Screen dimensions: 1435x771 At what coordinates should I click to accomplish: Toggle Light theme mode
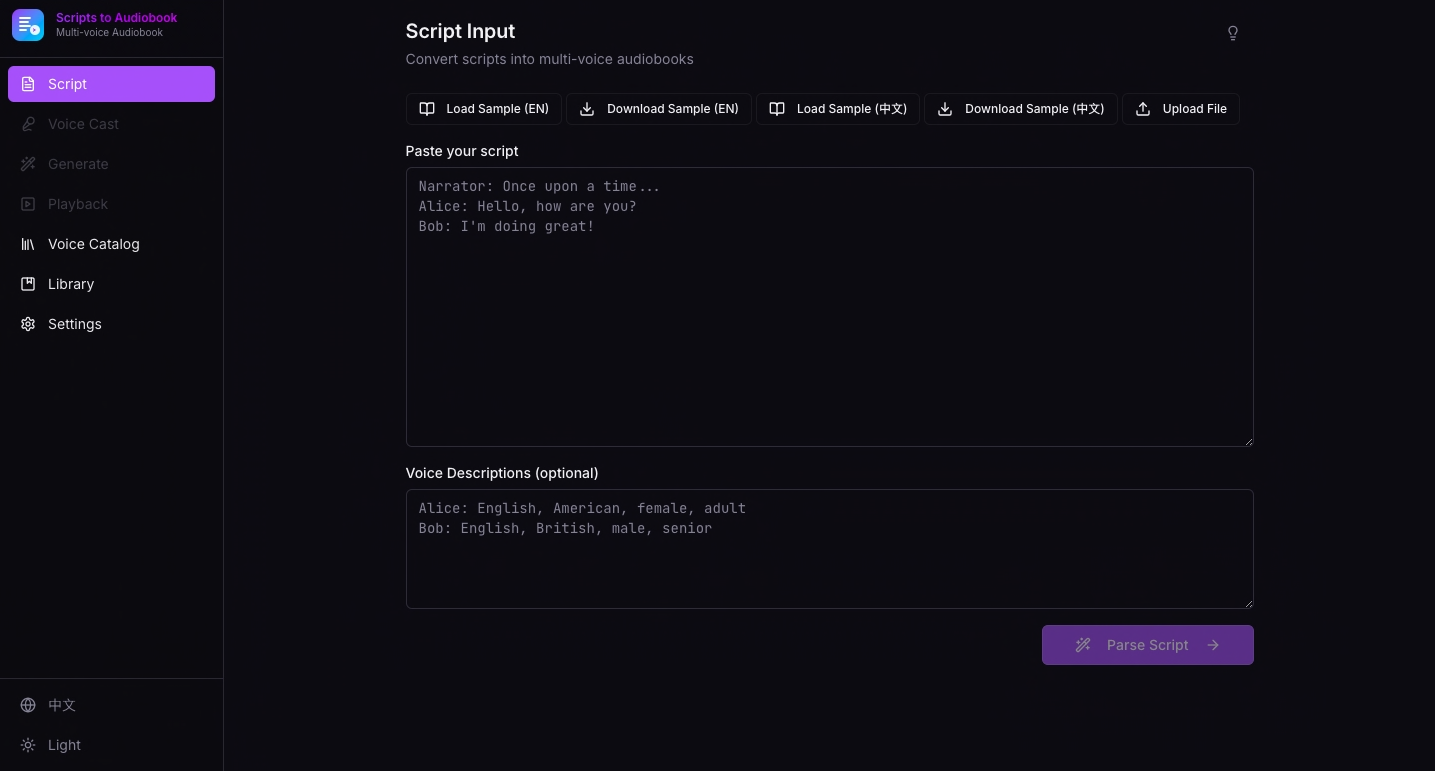click(64, 745)
